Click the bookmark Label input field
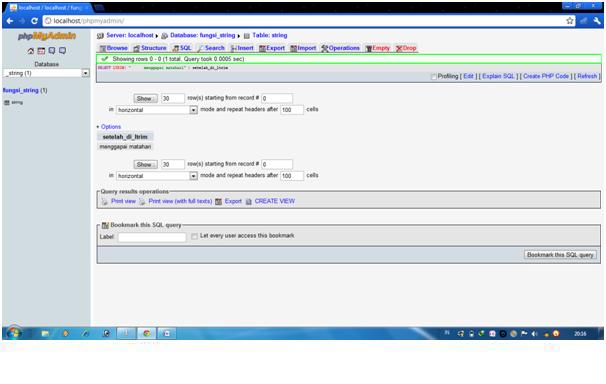Image resolution: width=606 pixels, height=384 pixels. pos(152,237)
